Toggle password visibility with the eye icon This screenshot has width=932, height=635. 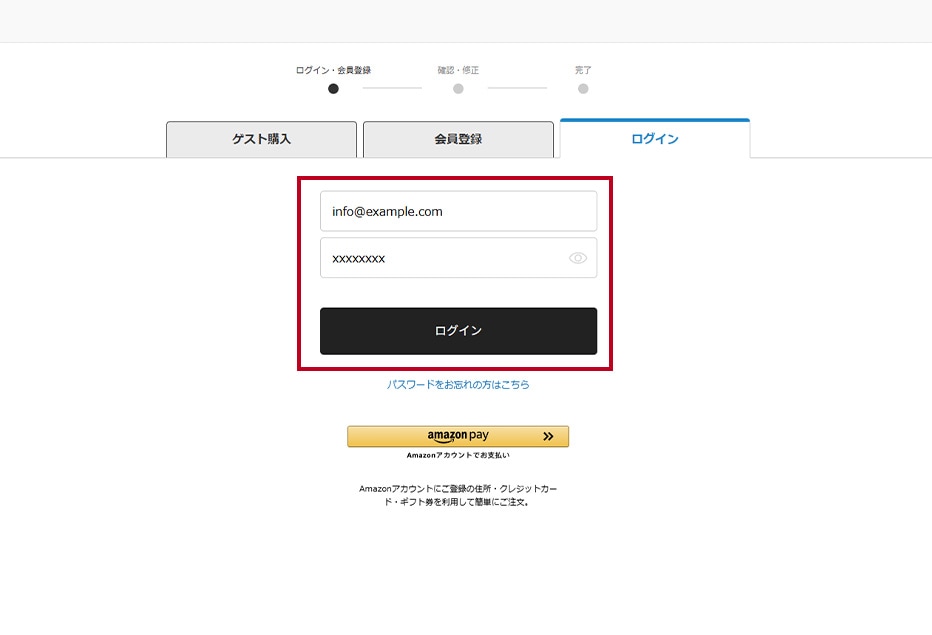pyautogui.click(x=578, y=258)
